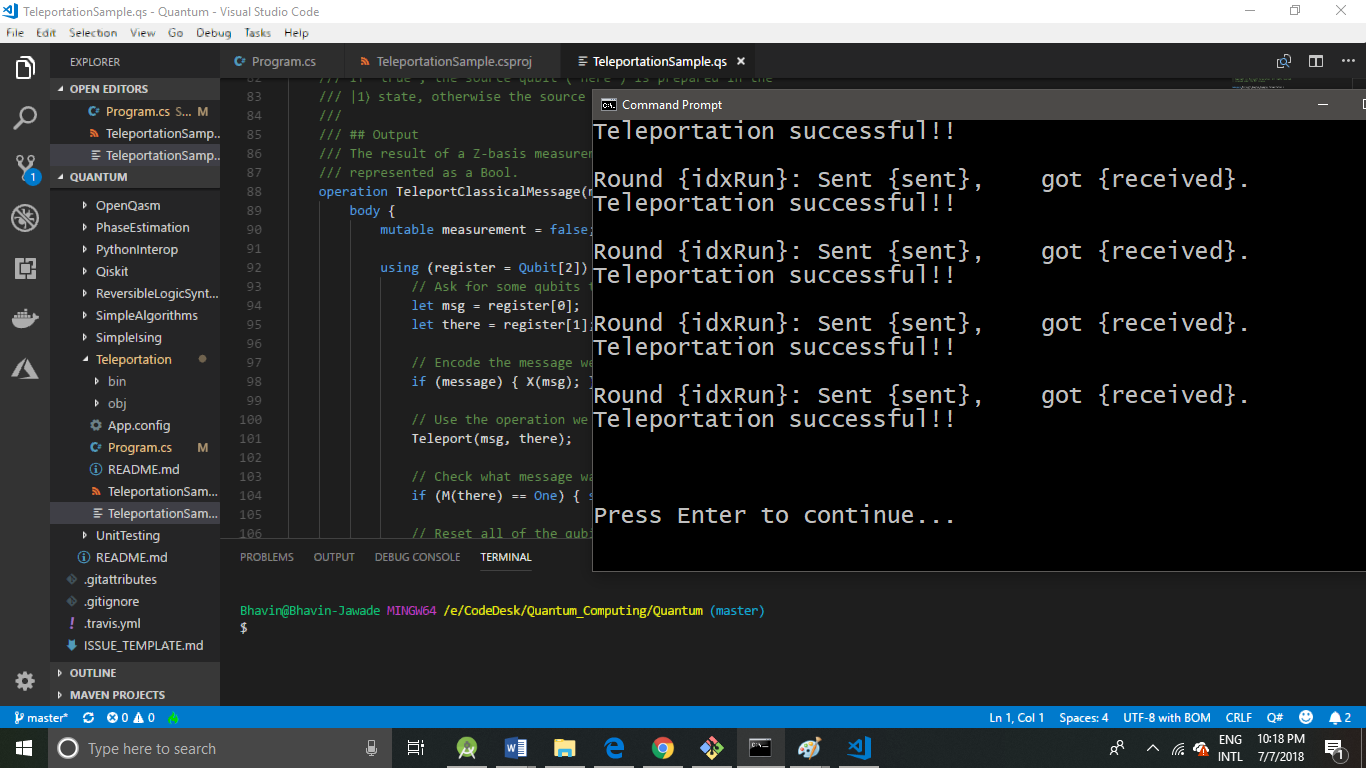The image size is (1366, 768).
Task: Open the Debug view icon
Action: pos(25,218)
